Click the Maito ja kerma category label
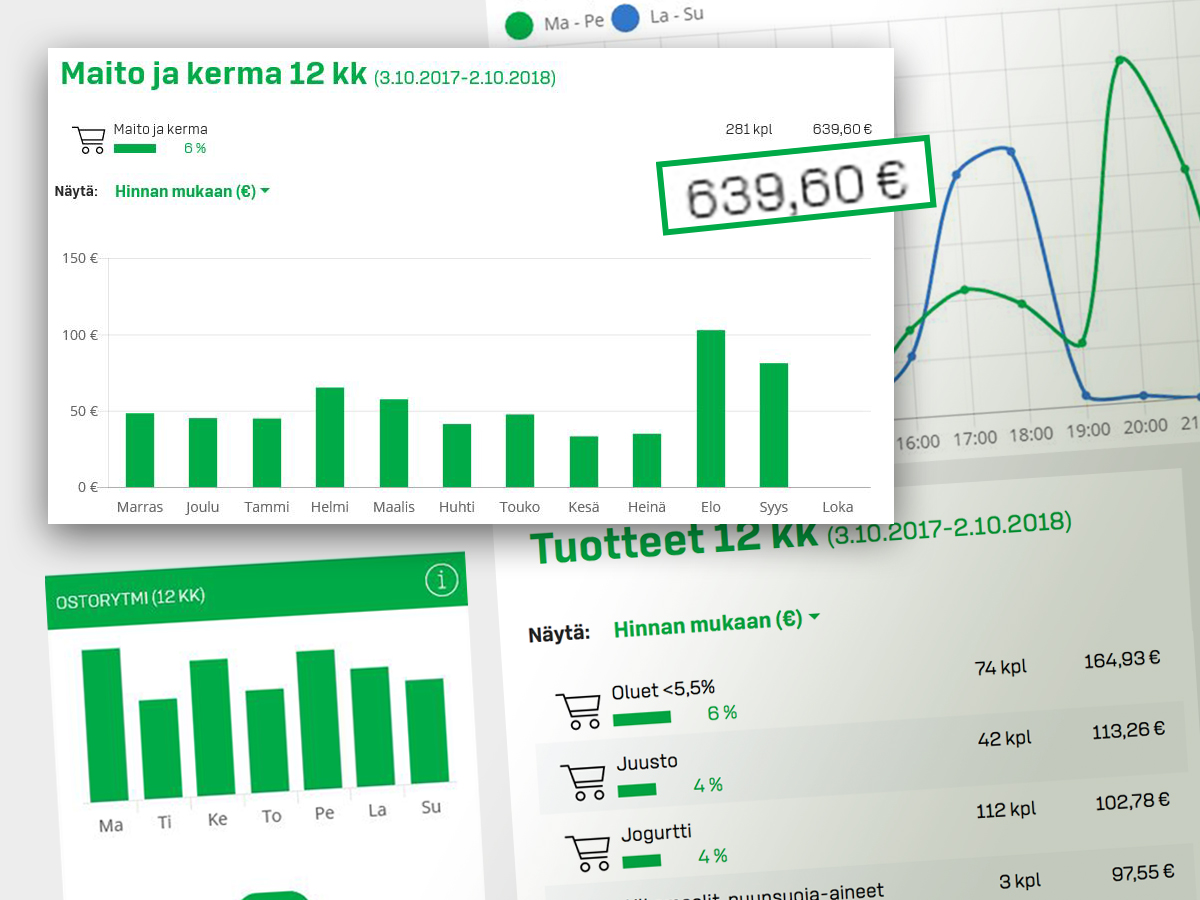The image size is (1200, 900). pos(161,129)
